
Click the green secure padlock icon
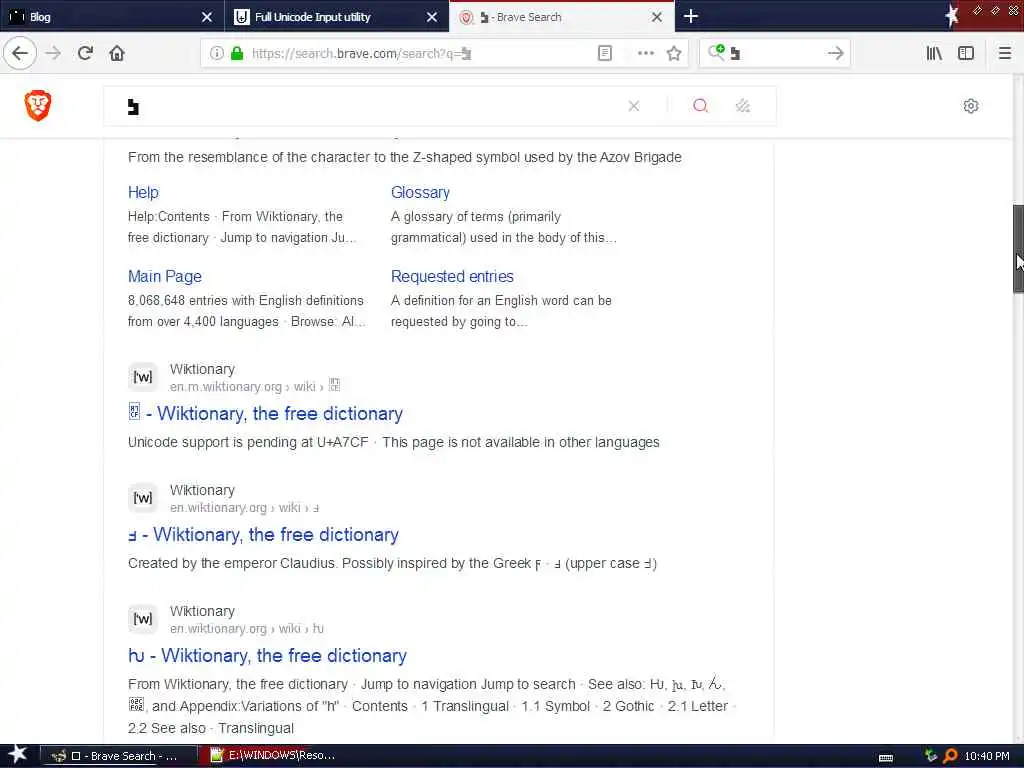tap(237, 54)
